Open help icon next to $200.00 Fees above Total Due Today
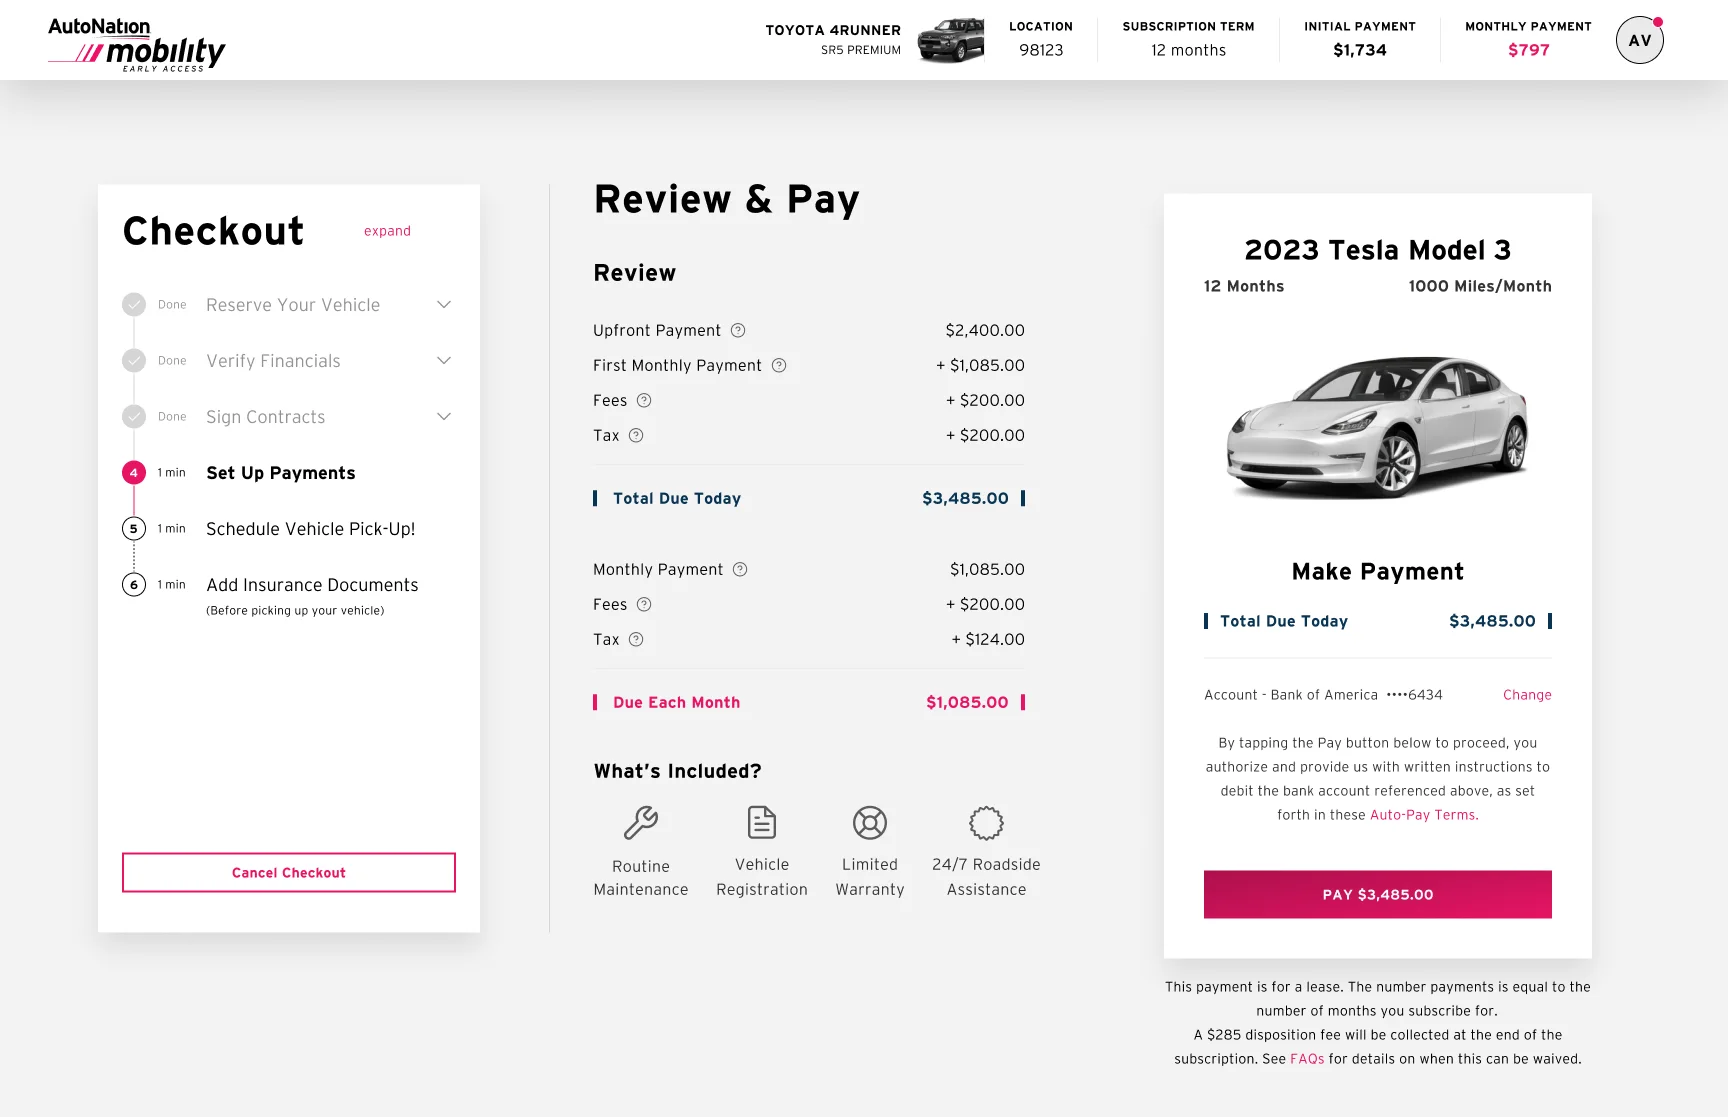This screenshot has width=1728, height=1117. coord(644,401)
